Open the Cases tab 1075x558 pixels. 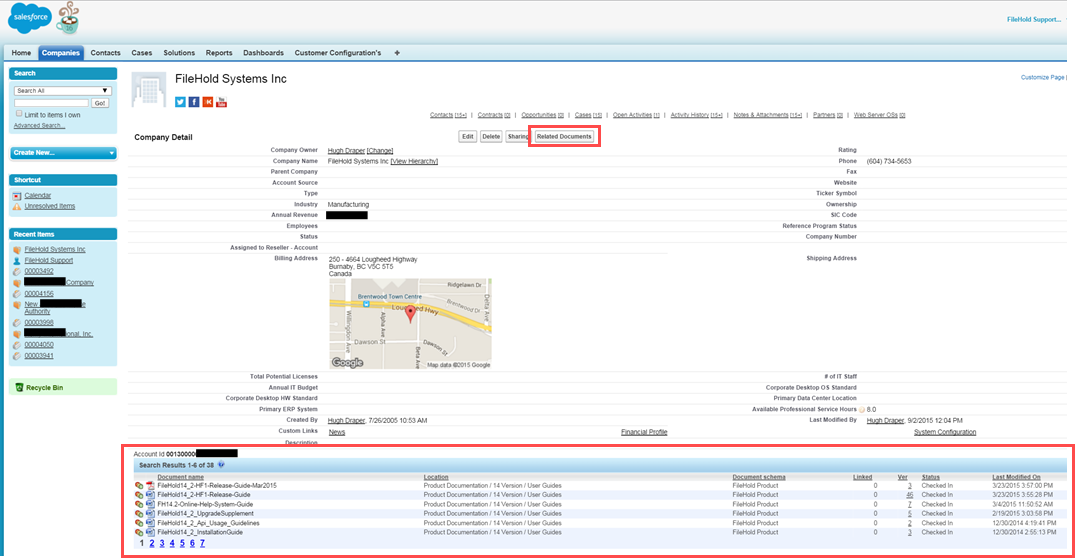pyautogui.click(x=142, y=53)
